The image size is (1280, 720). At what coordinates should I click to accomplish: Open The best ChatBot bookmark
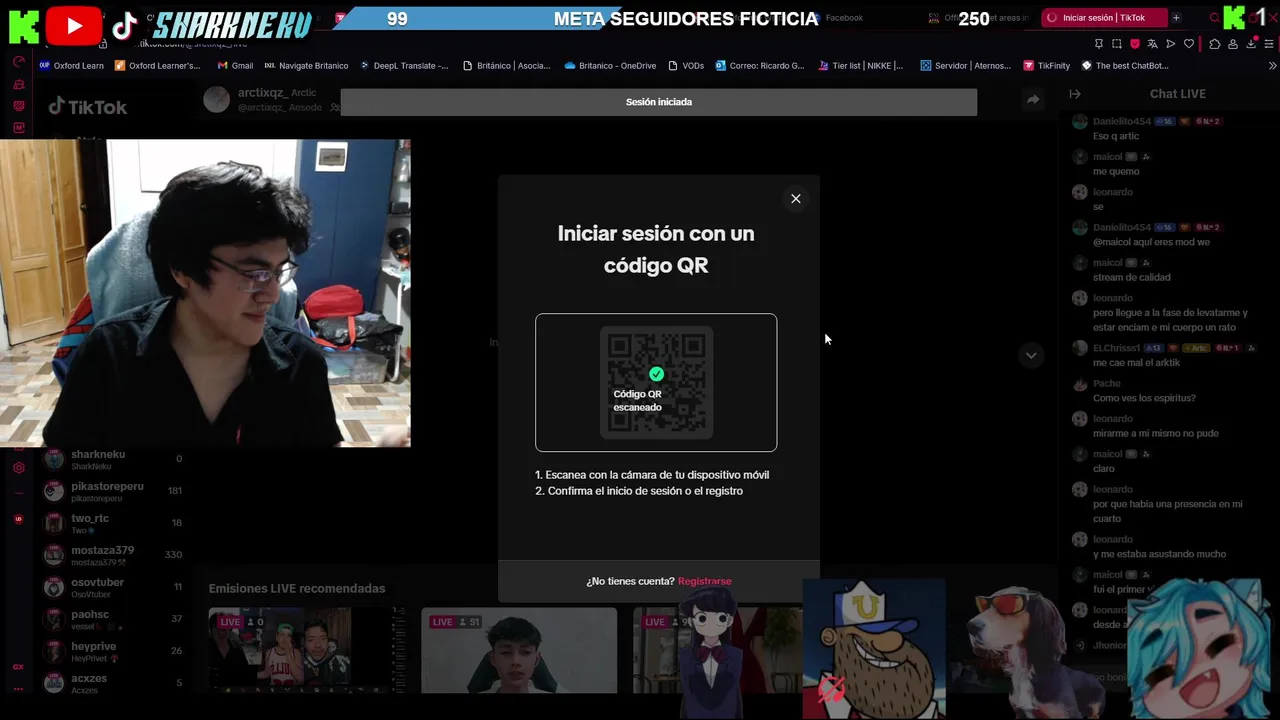tap(1123, 66)
